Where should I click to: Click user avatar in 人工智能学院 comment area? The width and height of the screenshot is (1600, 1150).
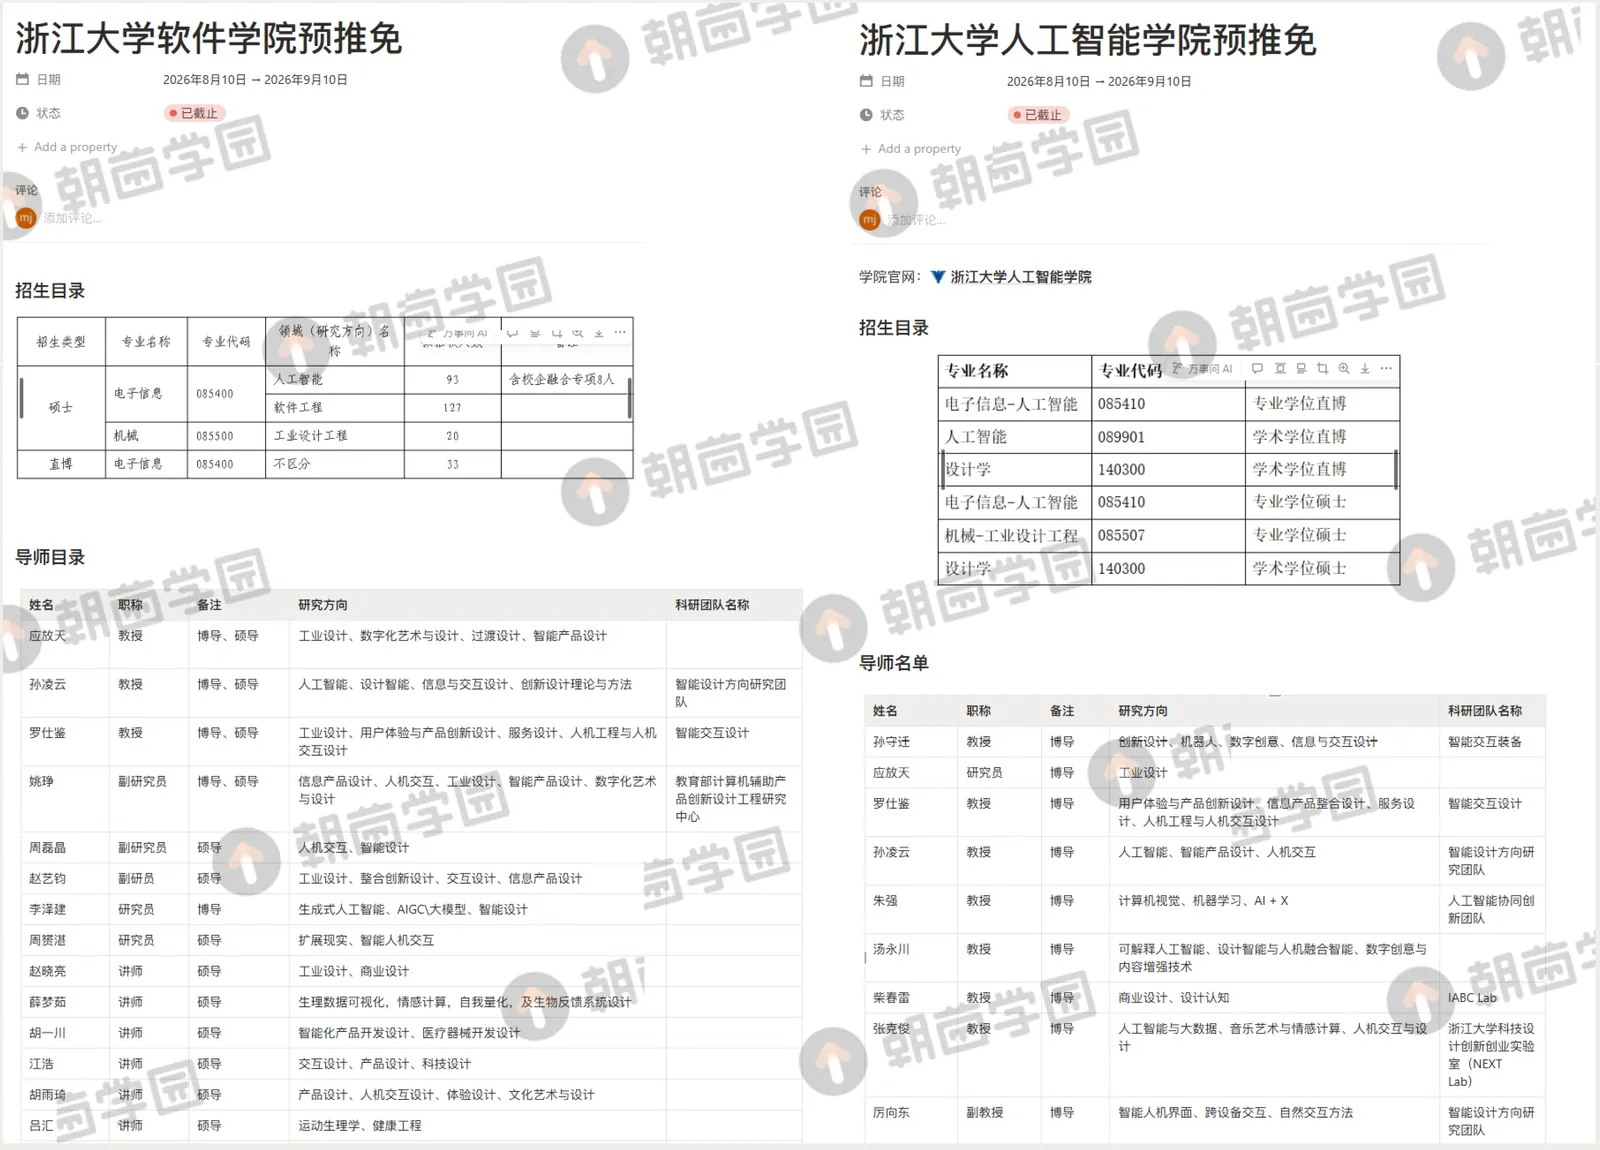tap(870, 220)
